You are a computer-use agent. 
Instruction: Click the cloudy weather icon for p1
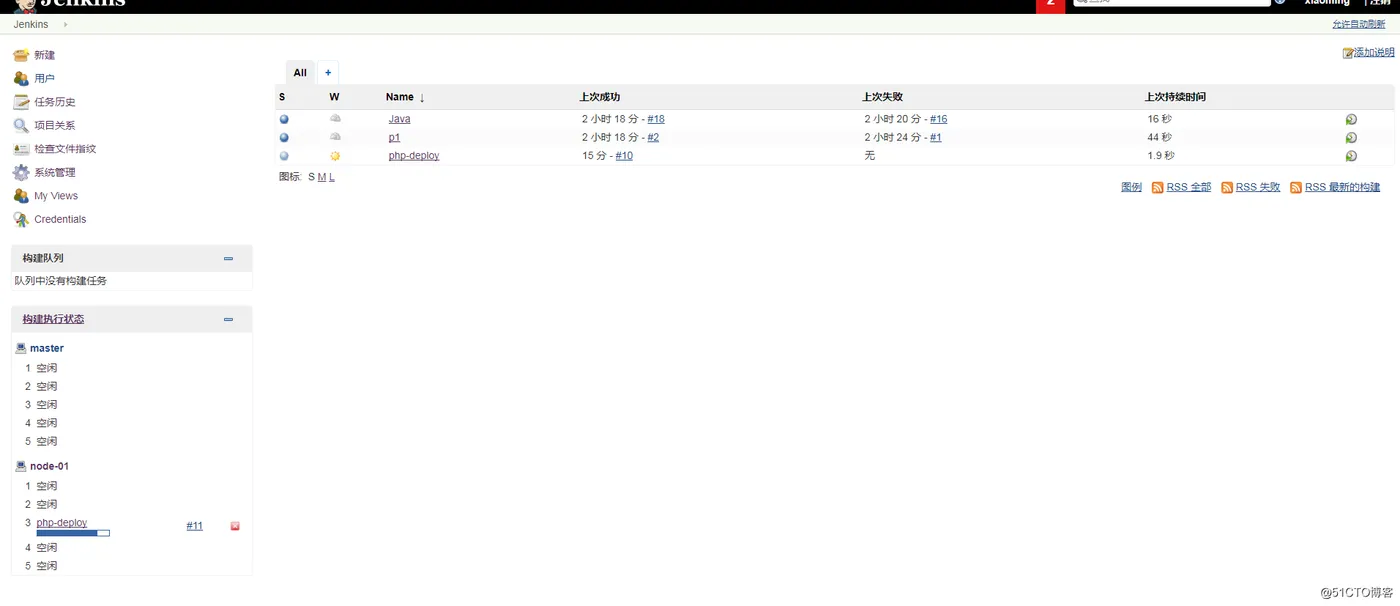[335, 137]
